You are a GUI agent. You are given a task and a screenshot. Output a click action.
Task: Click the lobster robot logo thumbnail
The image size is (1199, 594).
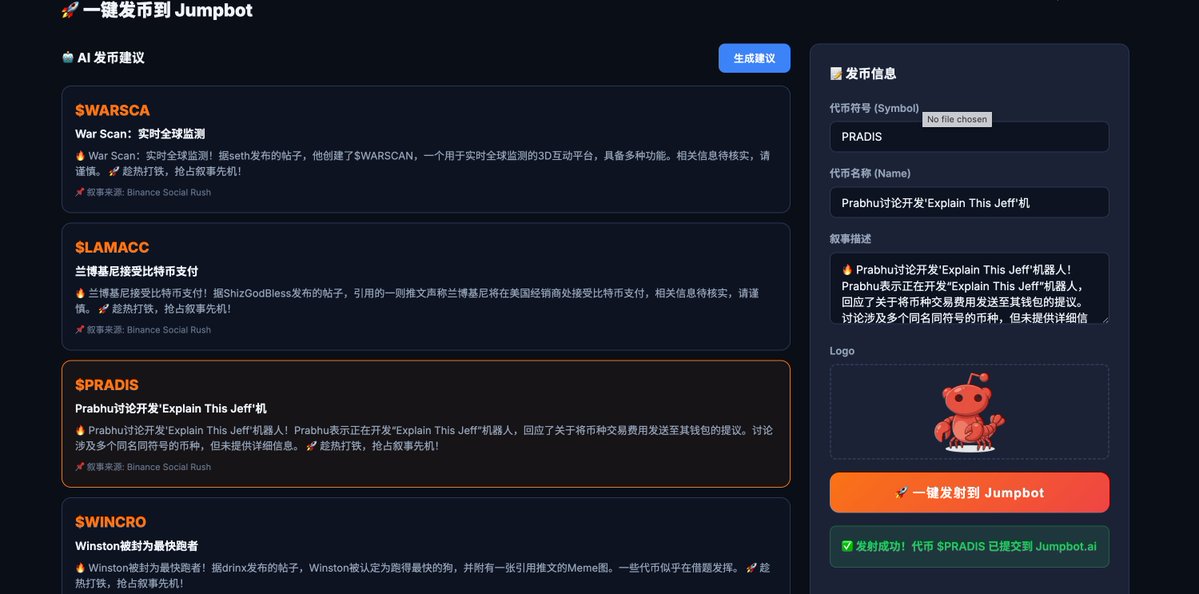click(969, 412)
